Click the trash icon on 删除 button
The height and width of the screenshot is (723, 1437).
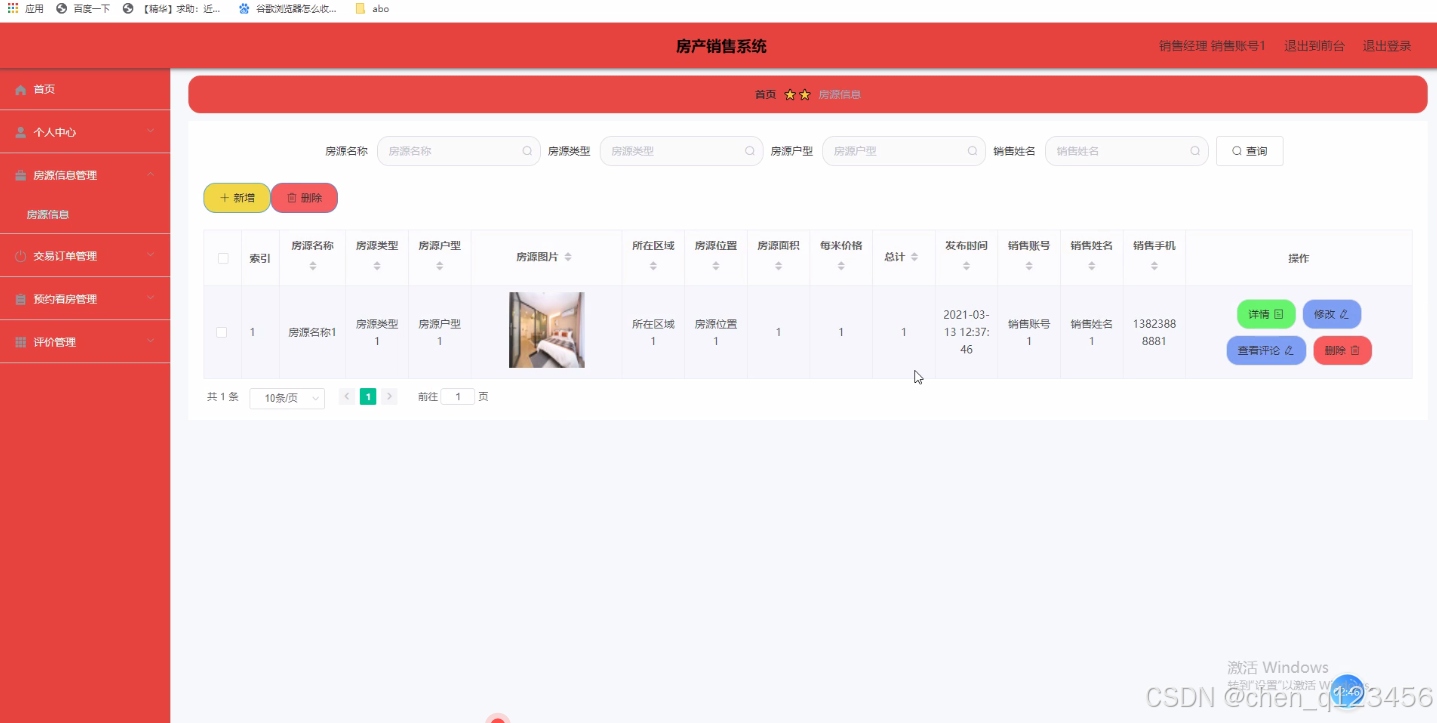pyautogui.click(x=290, y=197)
